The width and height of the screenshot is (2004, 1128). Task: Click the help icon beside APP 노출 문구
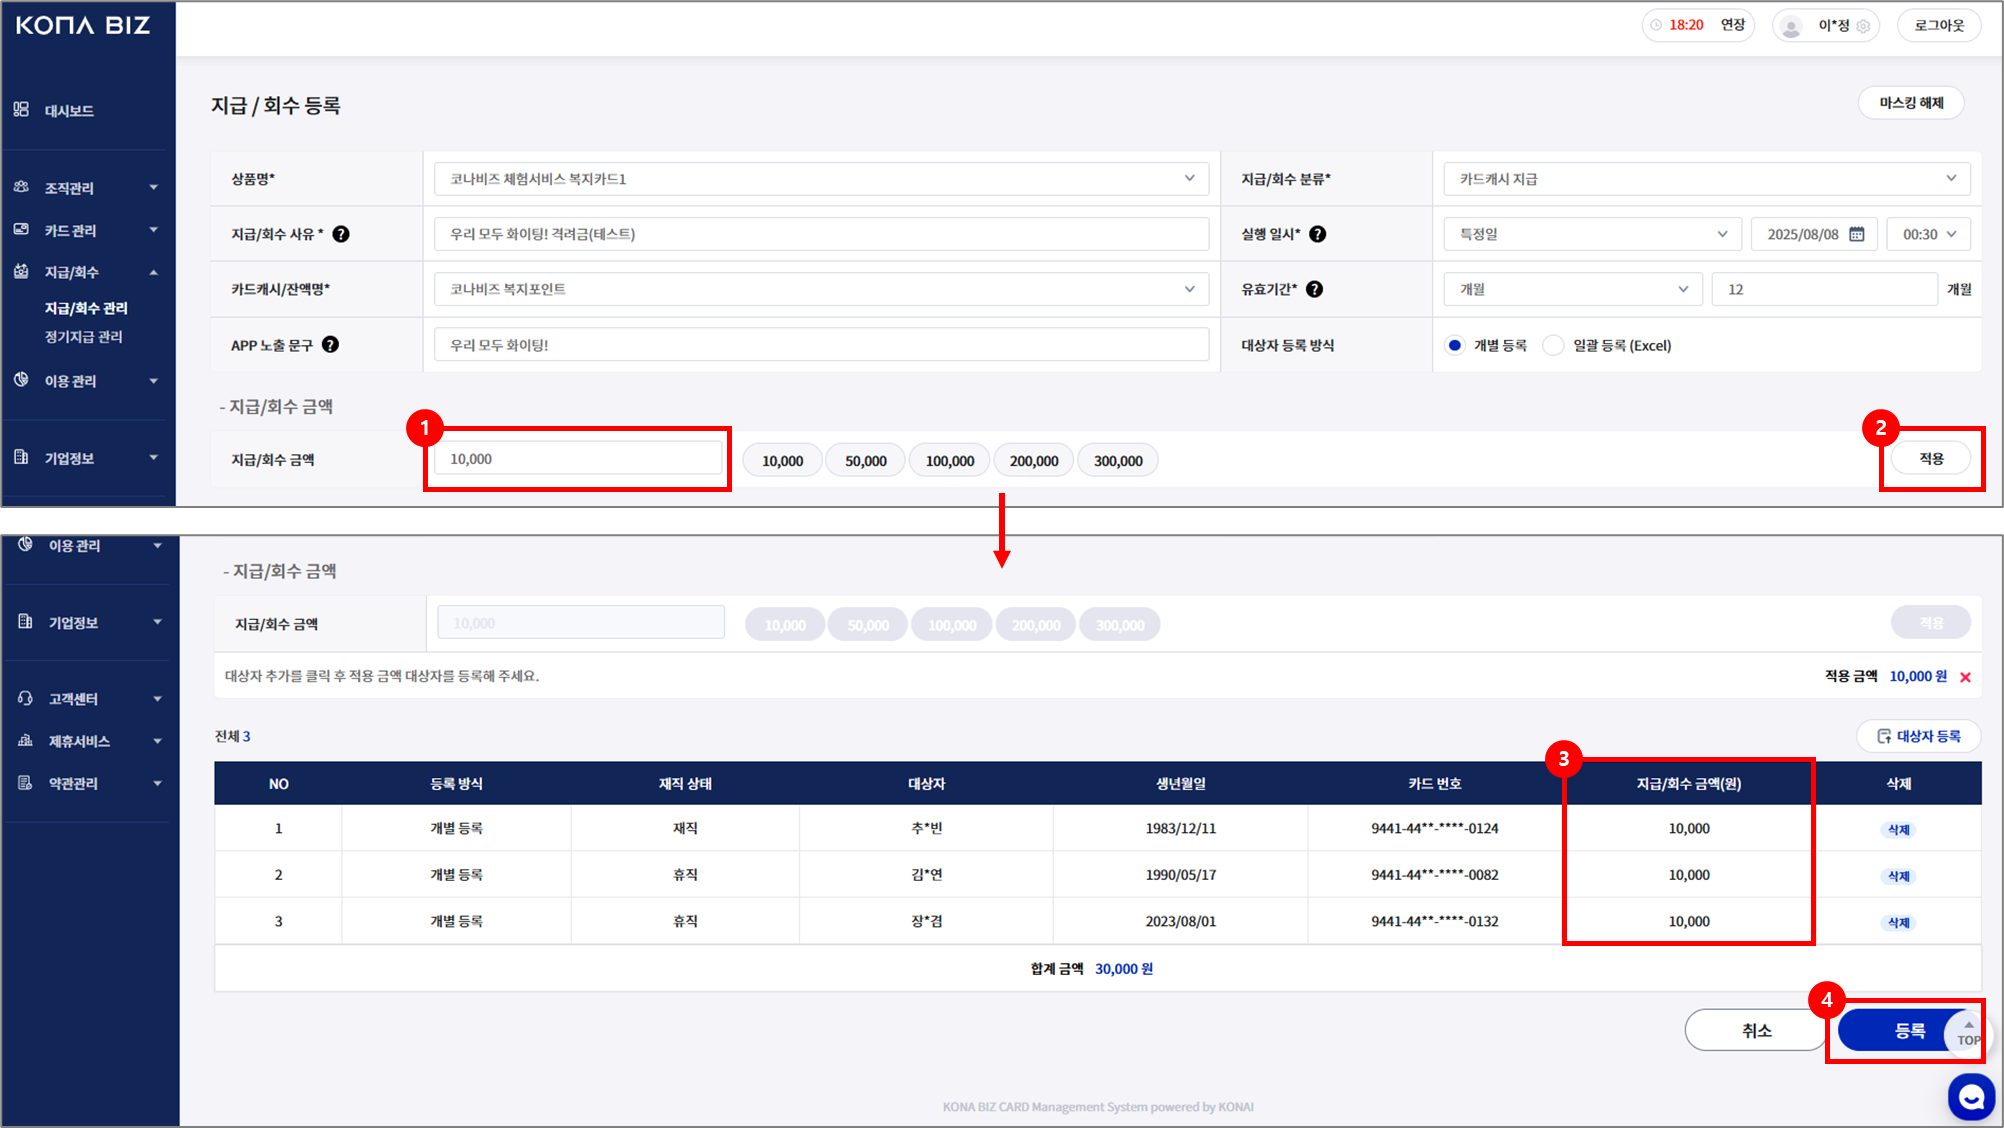coord(330,345)
